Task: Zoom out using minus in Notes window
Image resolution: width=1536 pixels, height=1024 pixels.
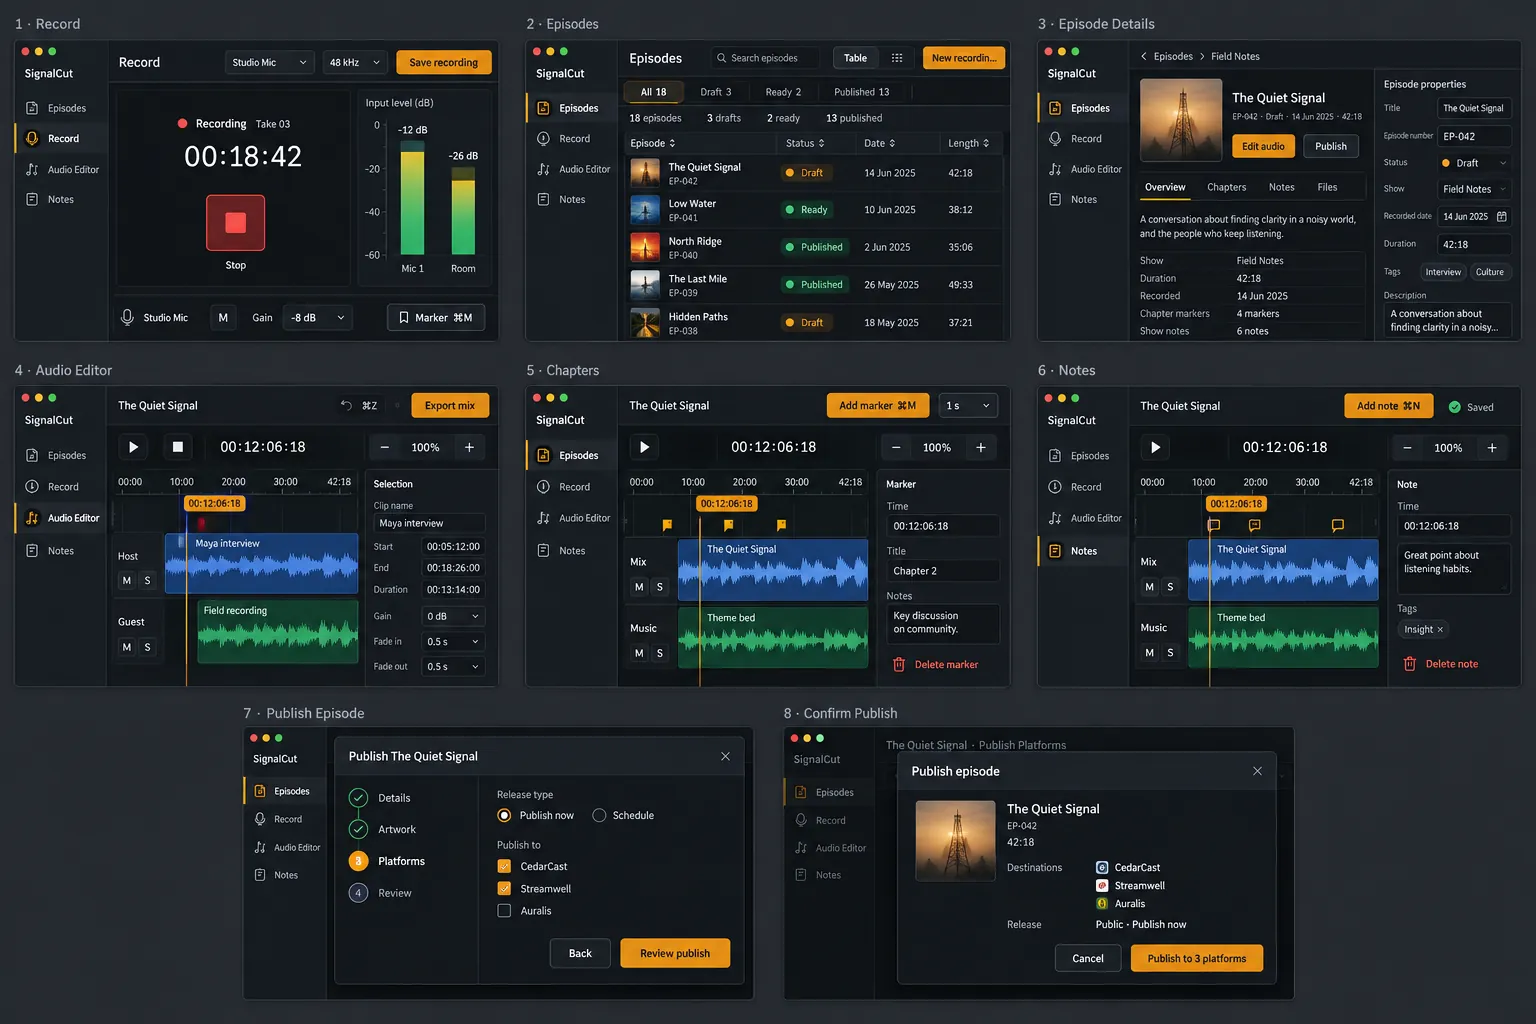Action: [x=1407, y=448]
